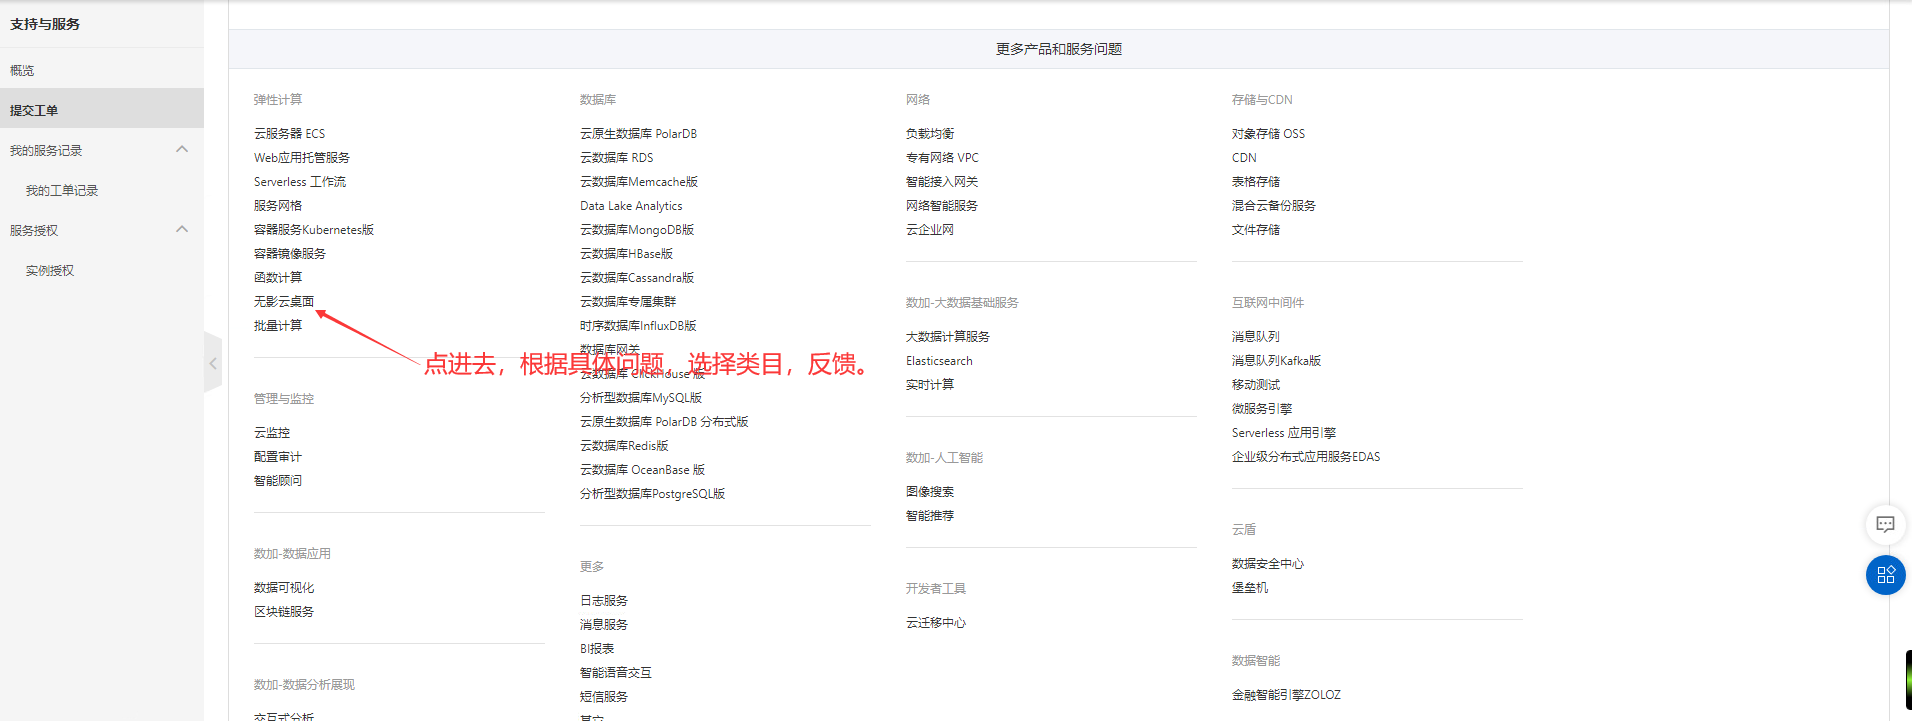Open Data Lake Analytics link
This screenshot has width=1912, height=721.
click(x=631, y=205)
